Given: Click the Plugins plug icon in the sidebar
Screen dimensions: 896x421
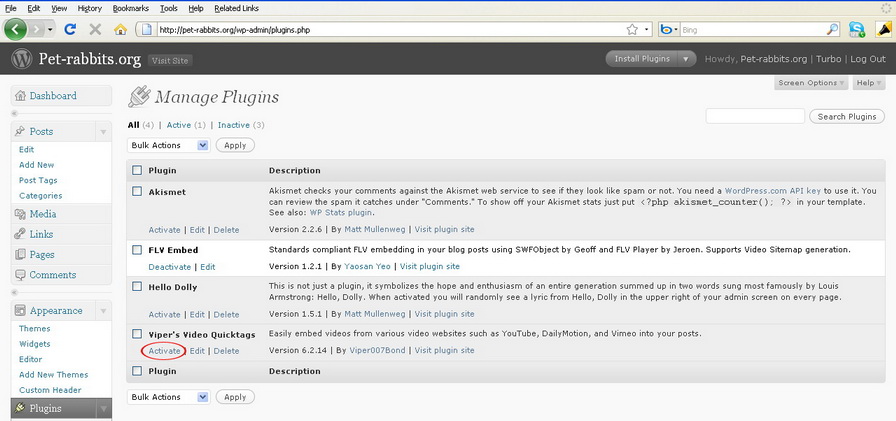Looking at the screenshot, I should (21, 408).
